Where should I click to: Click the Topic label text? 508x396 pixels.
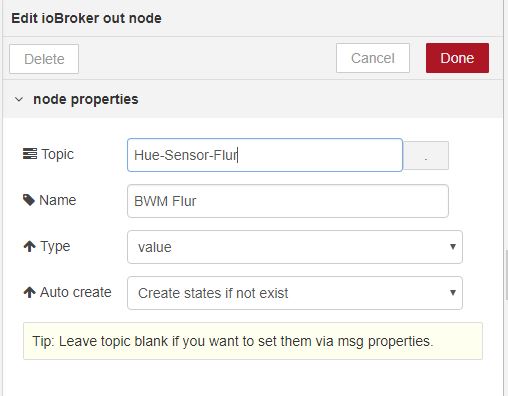[x=57, y=154]
